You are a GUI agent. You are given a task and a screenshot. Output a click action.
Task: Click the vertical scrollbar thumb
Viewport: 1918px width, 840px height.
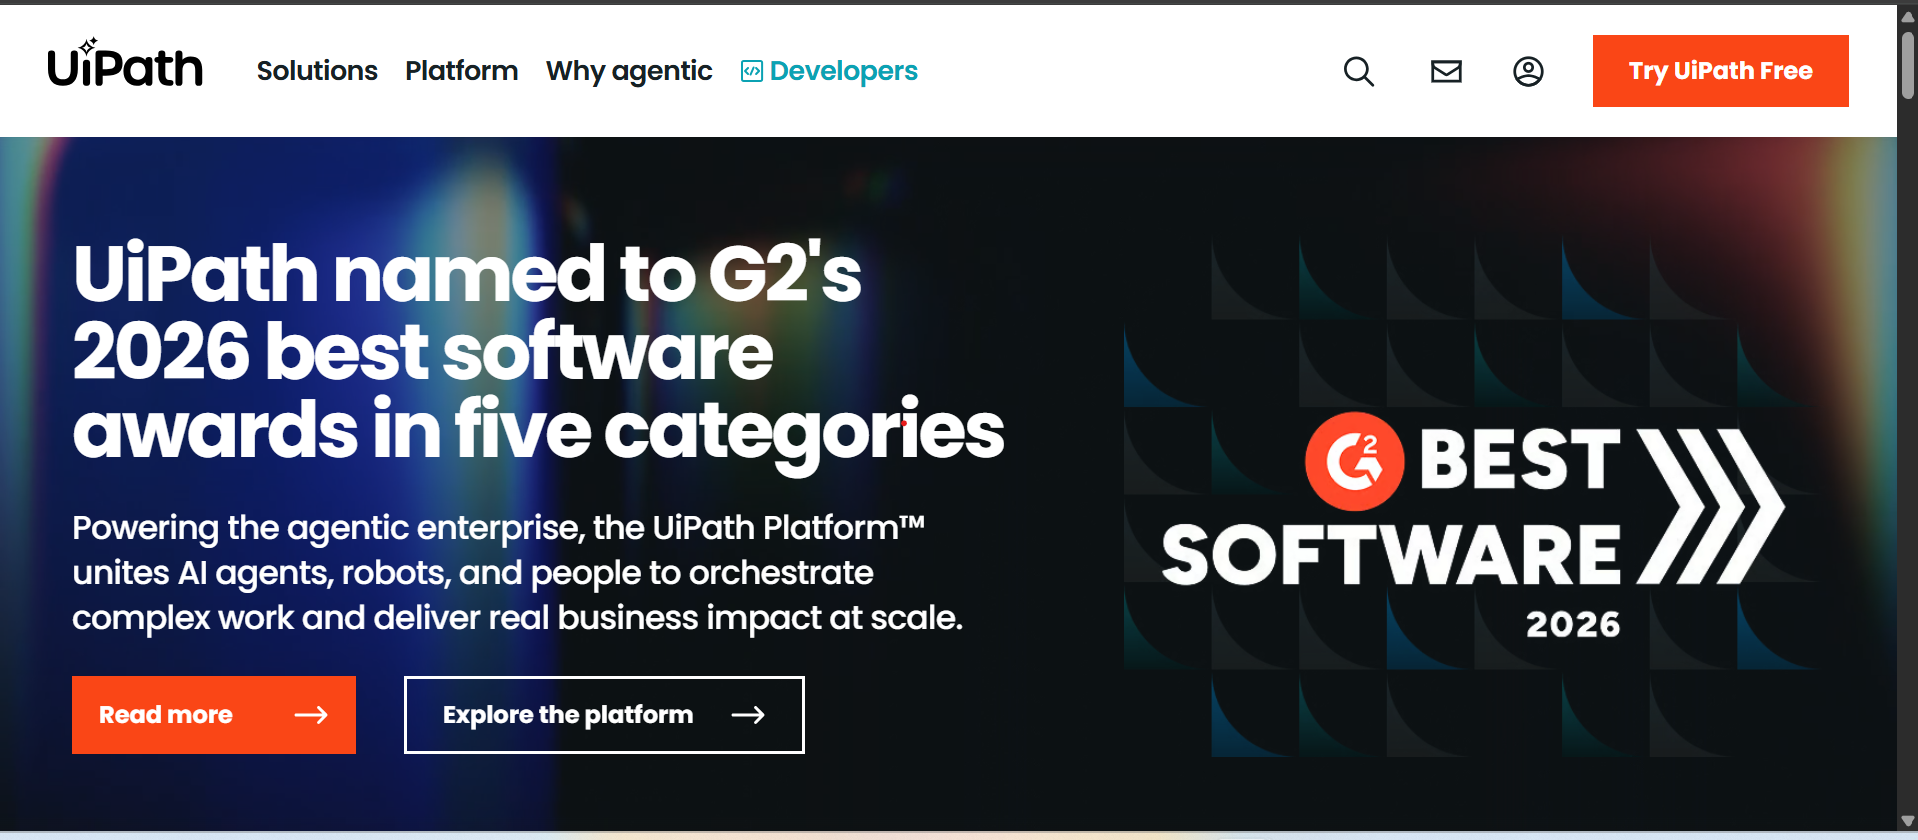[x=1907, y=65]
